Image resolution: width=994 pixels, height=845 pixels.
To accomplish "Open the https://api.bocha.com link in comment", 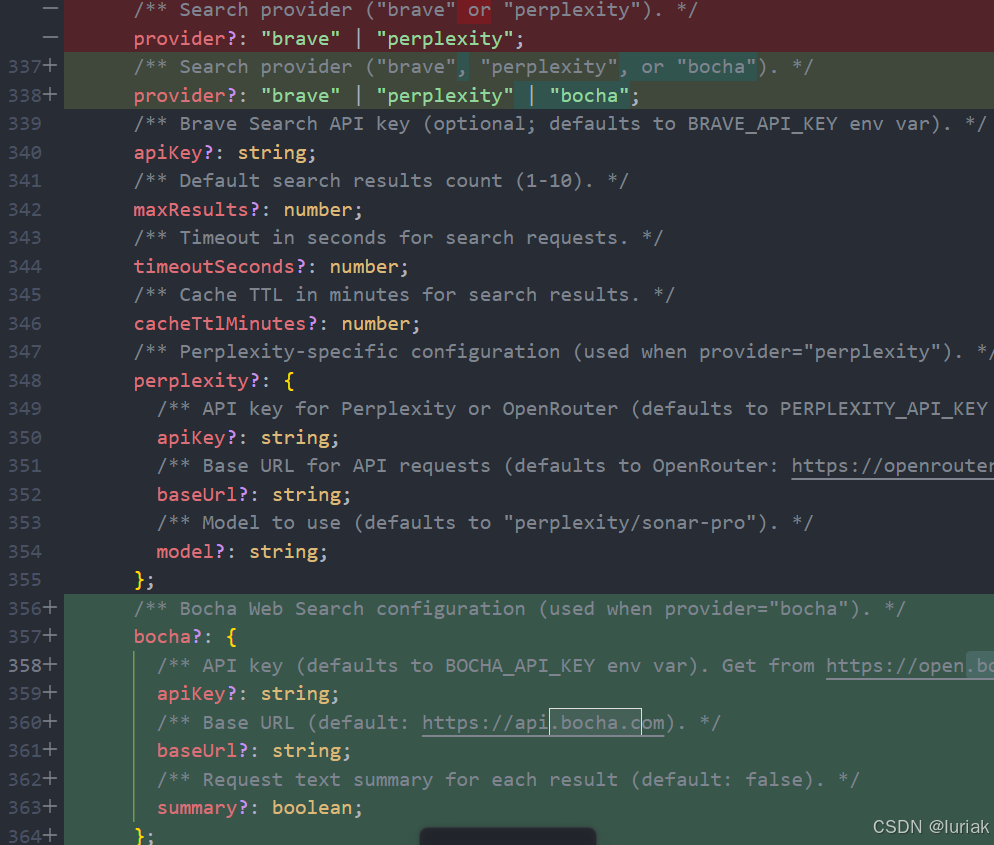I will [543, 723].
